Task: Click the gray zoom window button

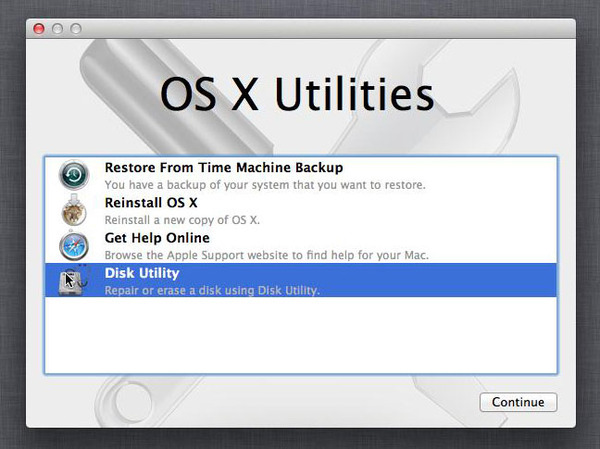Action: [76, 29]
